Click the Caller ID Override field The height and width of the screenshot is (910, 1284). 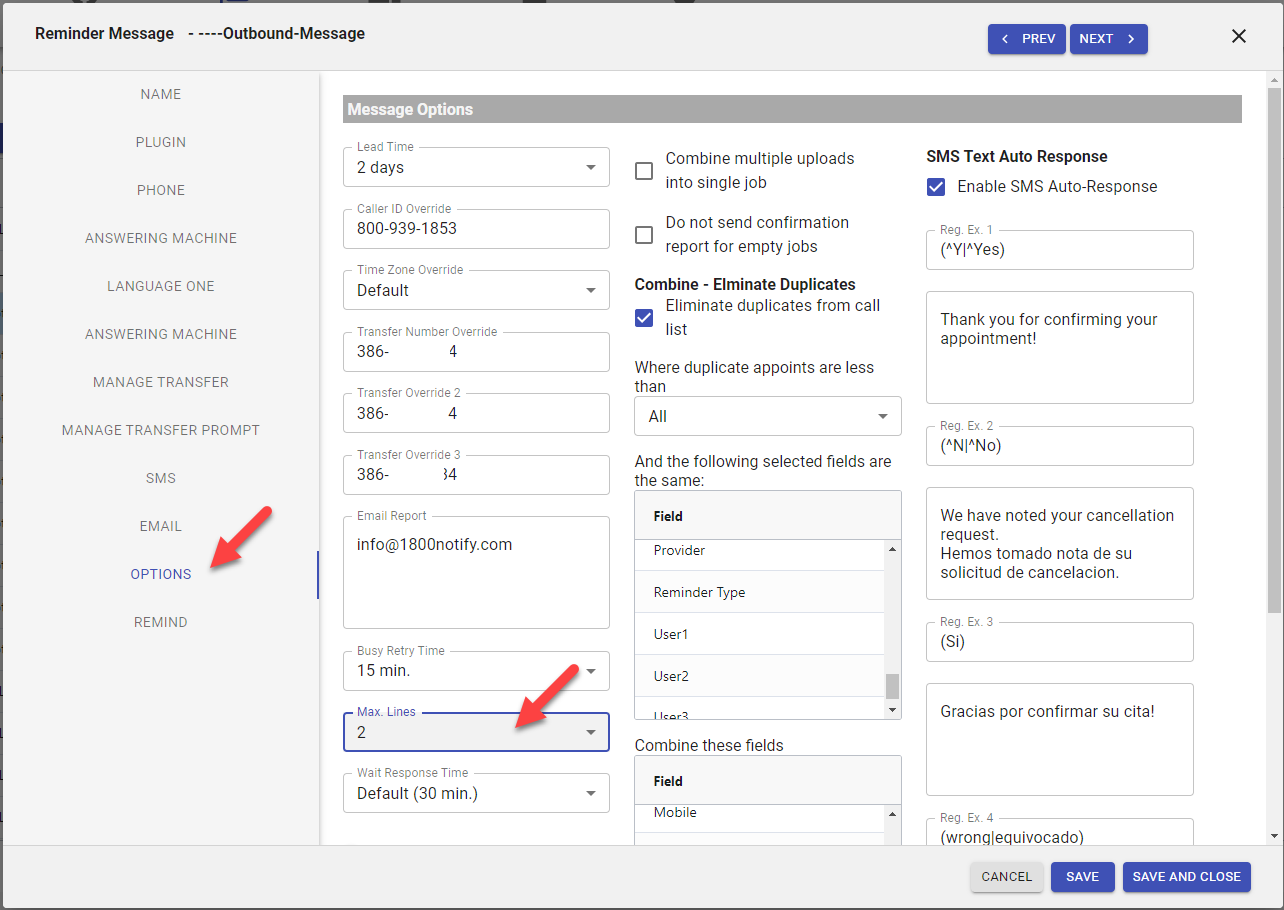pos(476,229)
